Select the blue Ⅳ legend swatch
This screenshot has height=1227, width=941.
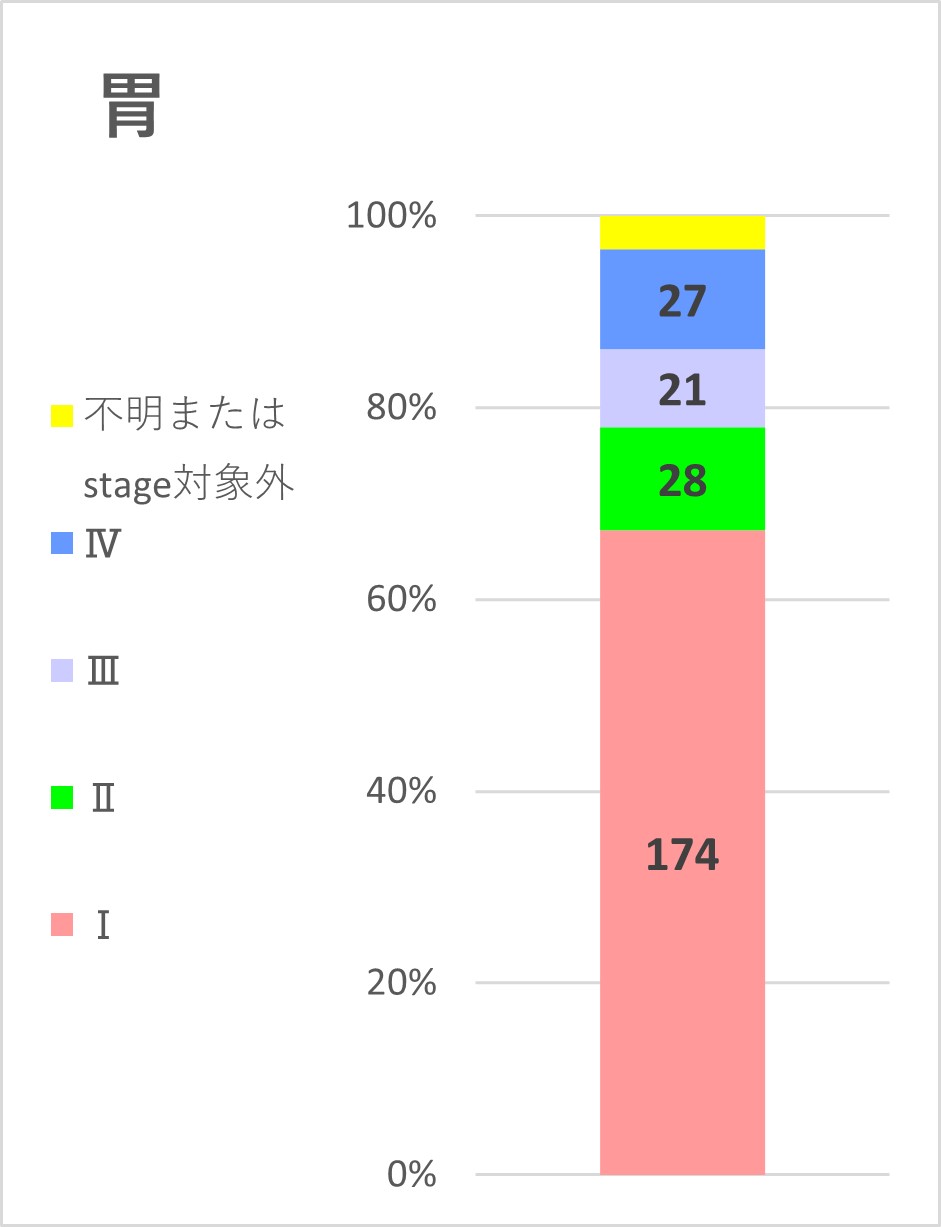62,543
